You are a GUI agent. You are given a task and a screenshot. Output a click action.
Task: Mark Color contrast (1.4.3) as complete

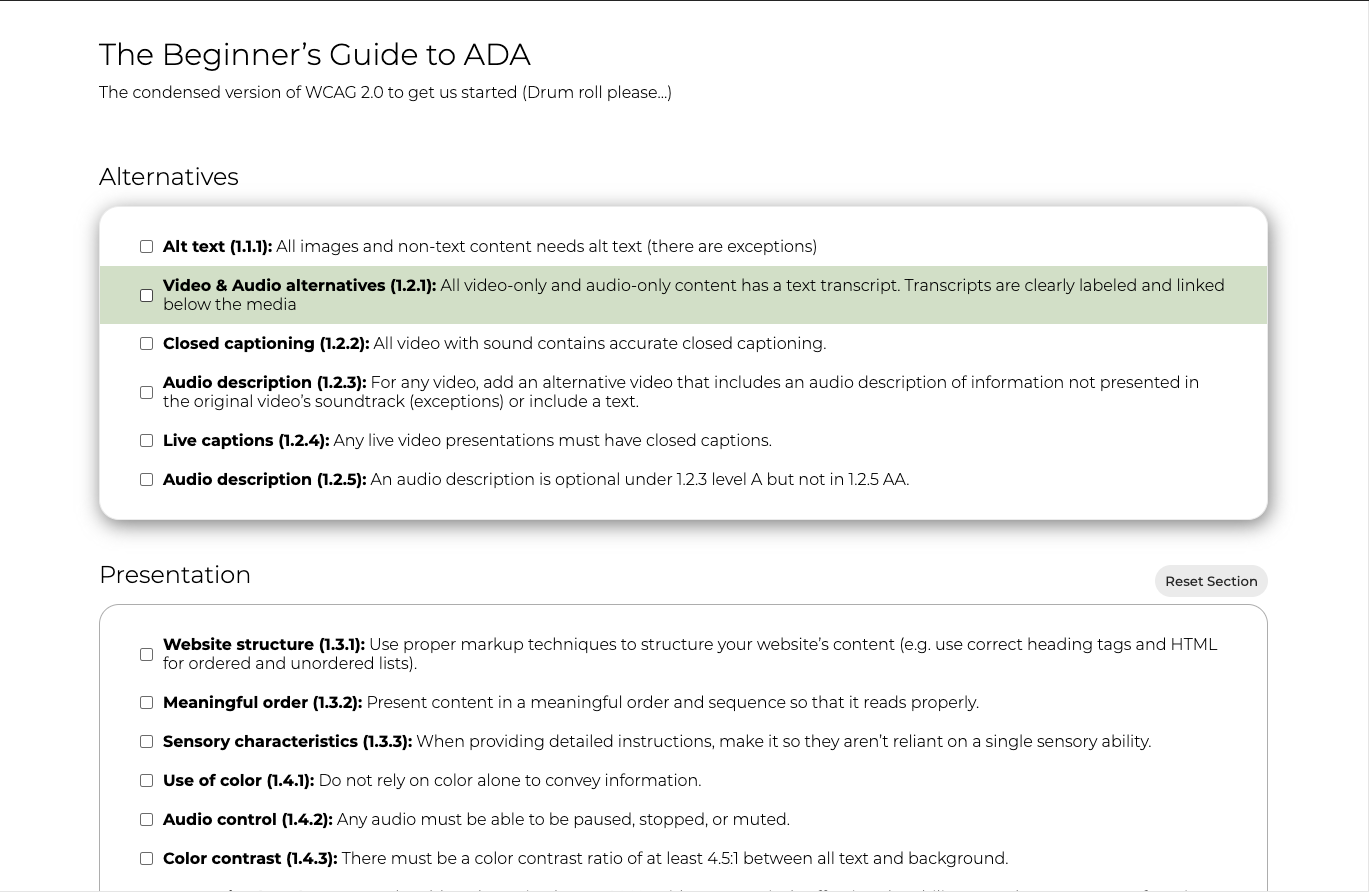coord(146,858)
